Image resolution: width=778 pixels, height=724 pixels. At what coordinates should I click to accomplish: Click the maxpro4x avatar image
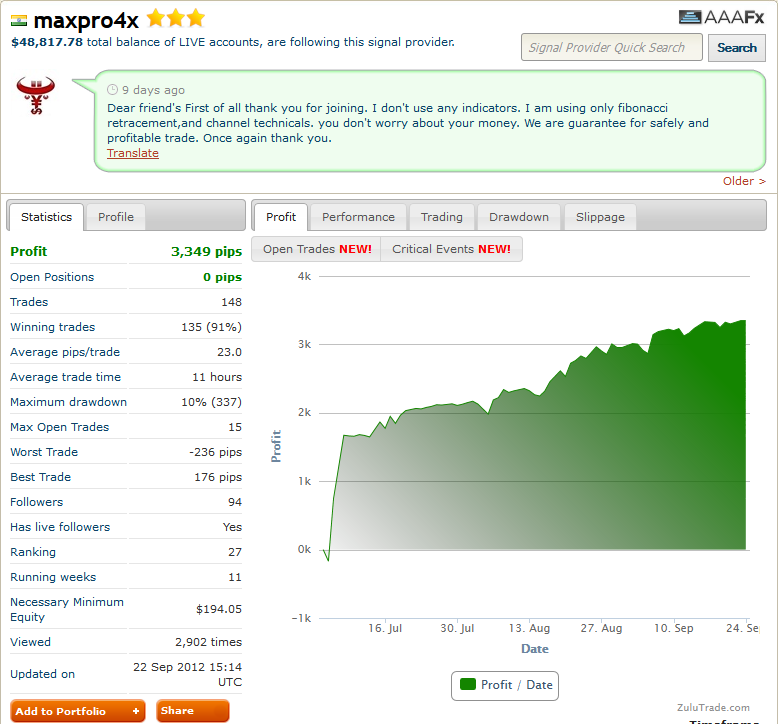tap(35, 95)
